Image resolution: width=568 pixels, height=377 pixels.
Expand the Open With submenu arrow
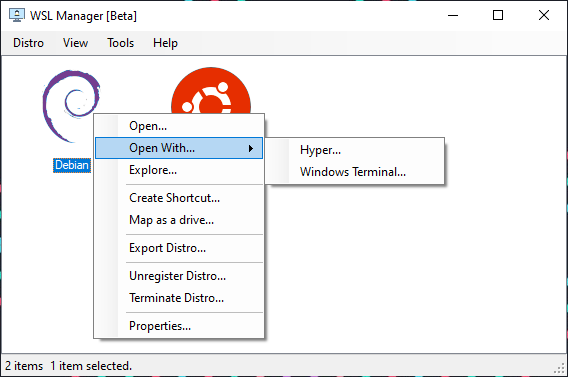[x=251, y=148]
